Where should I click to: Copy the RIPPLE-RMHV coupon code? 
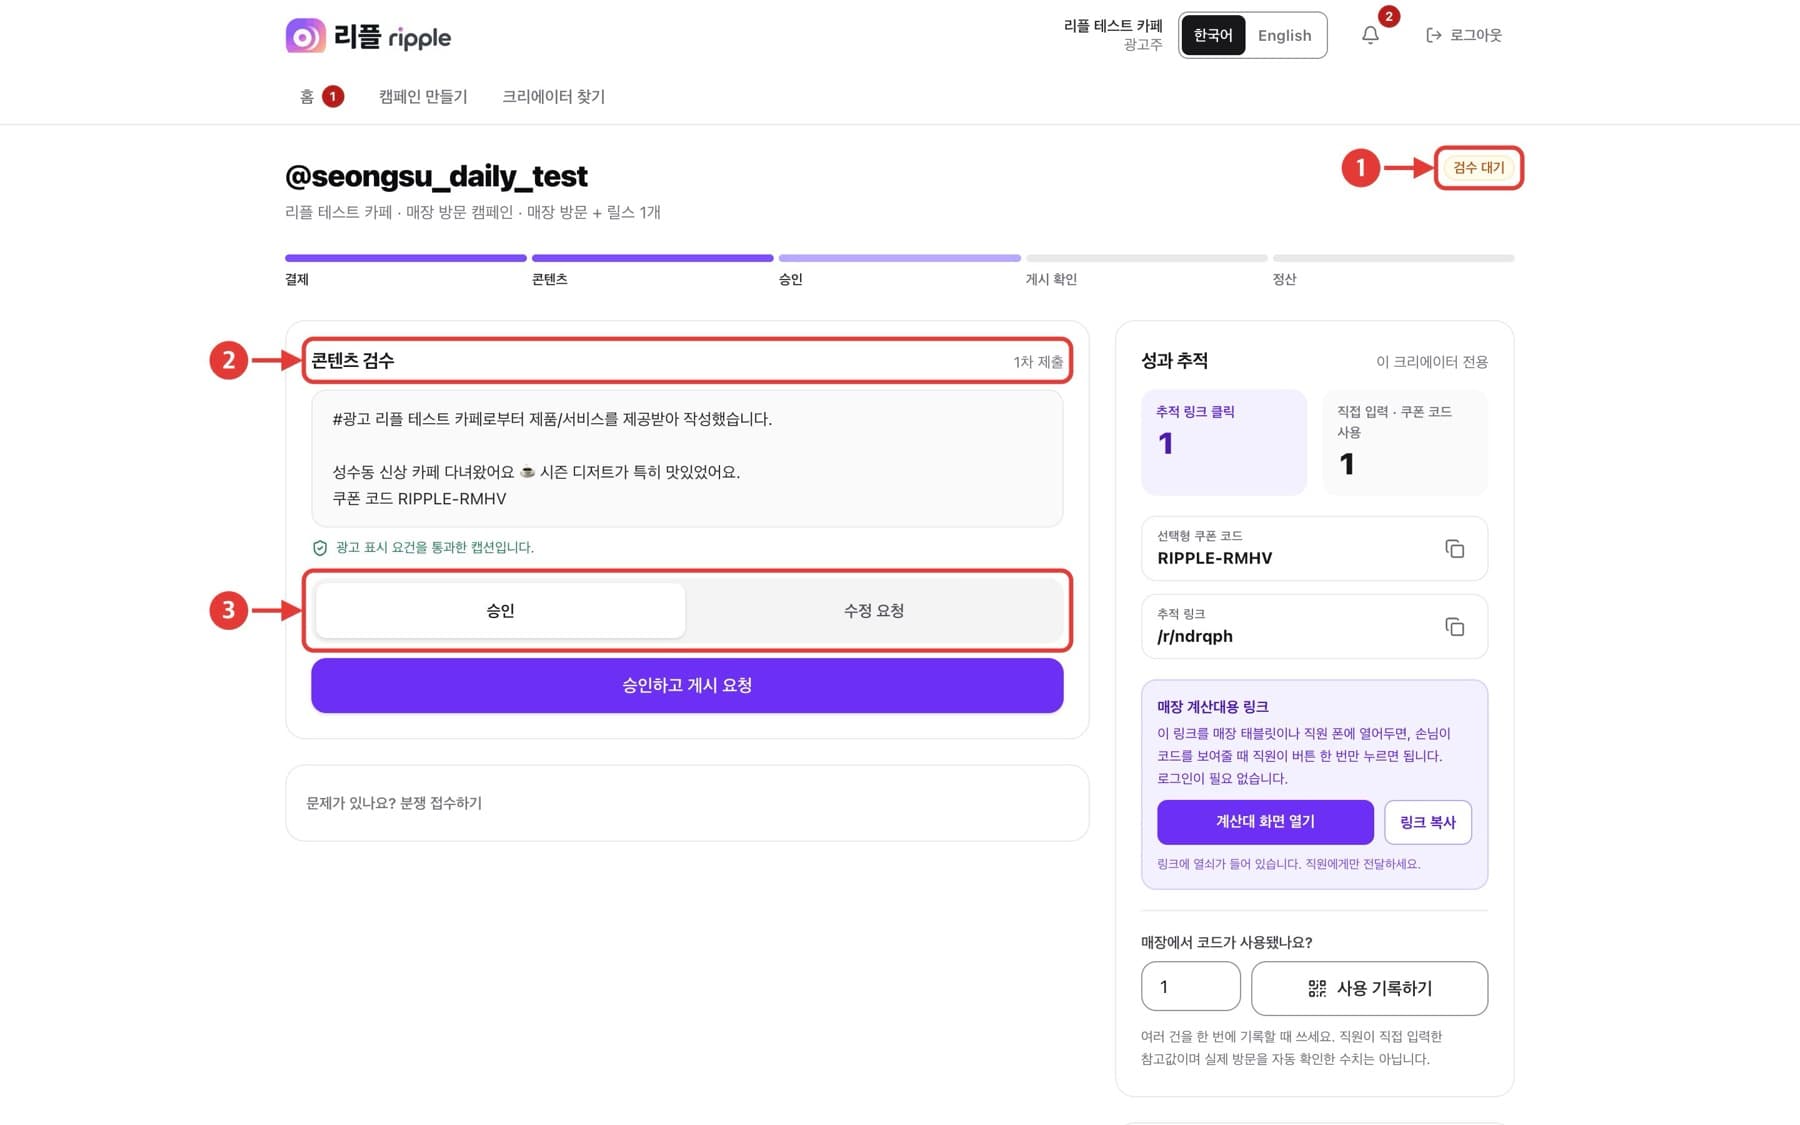[x=1454, y=548]
